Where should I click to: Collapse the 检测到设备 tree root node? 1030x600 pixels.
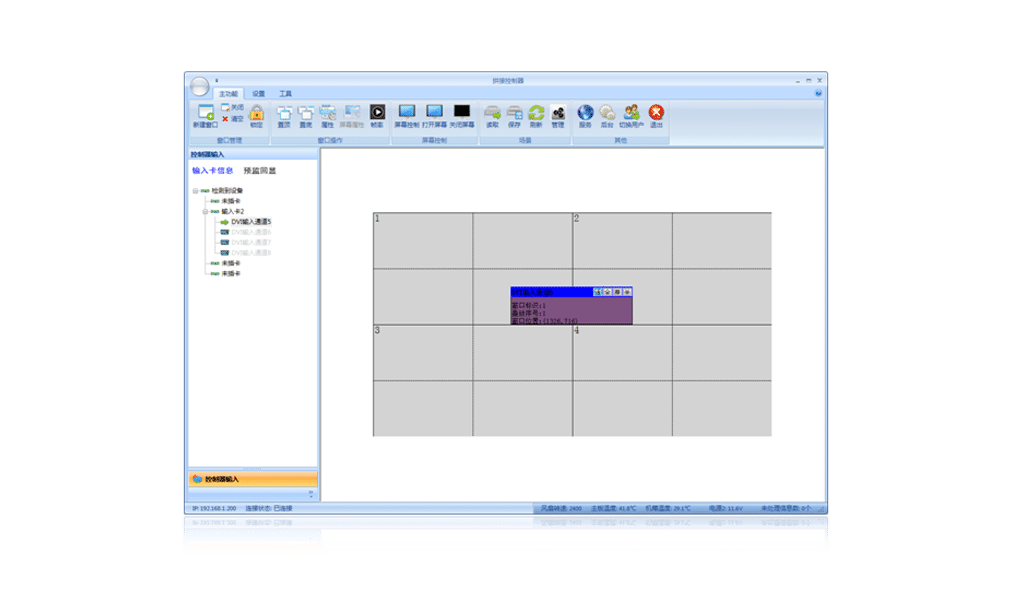pos(193,190)
